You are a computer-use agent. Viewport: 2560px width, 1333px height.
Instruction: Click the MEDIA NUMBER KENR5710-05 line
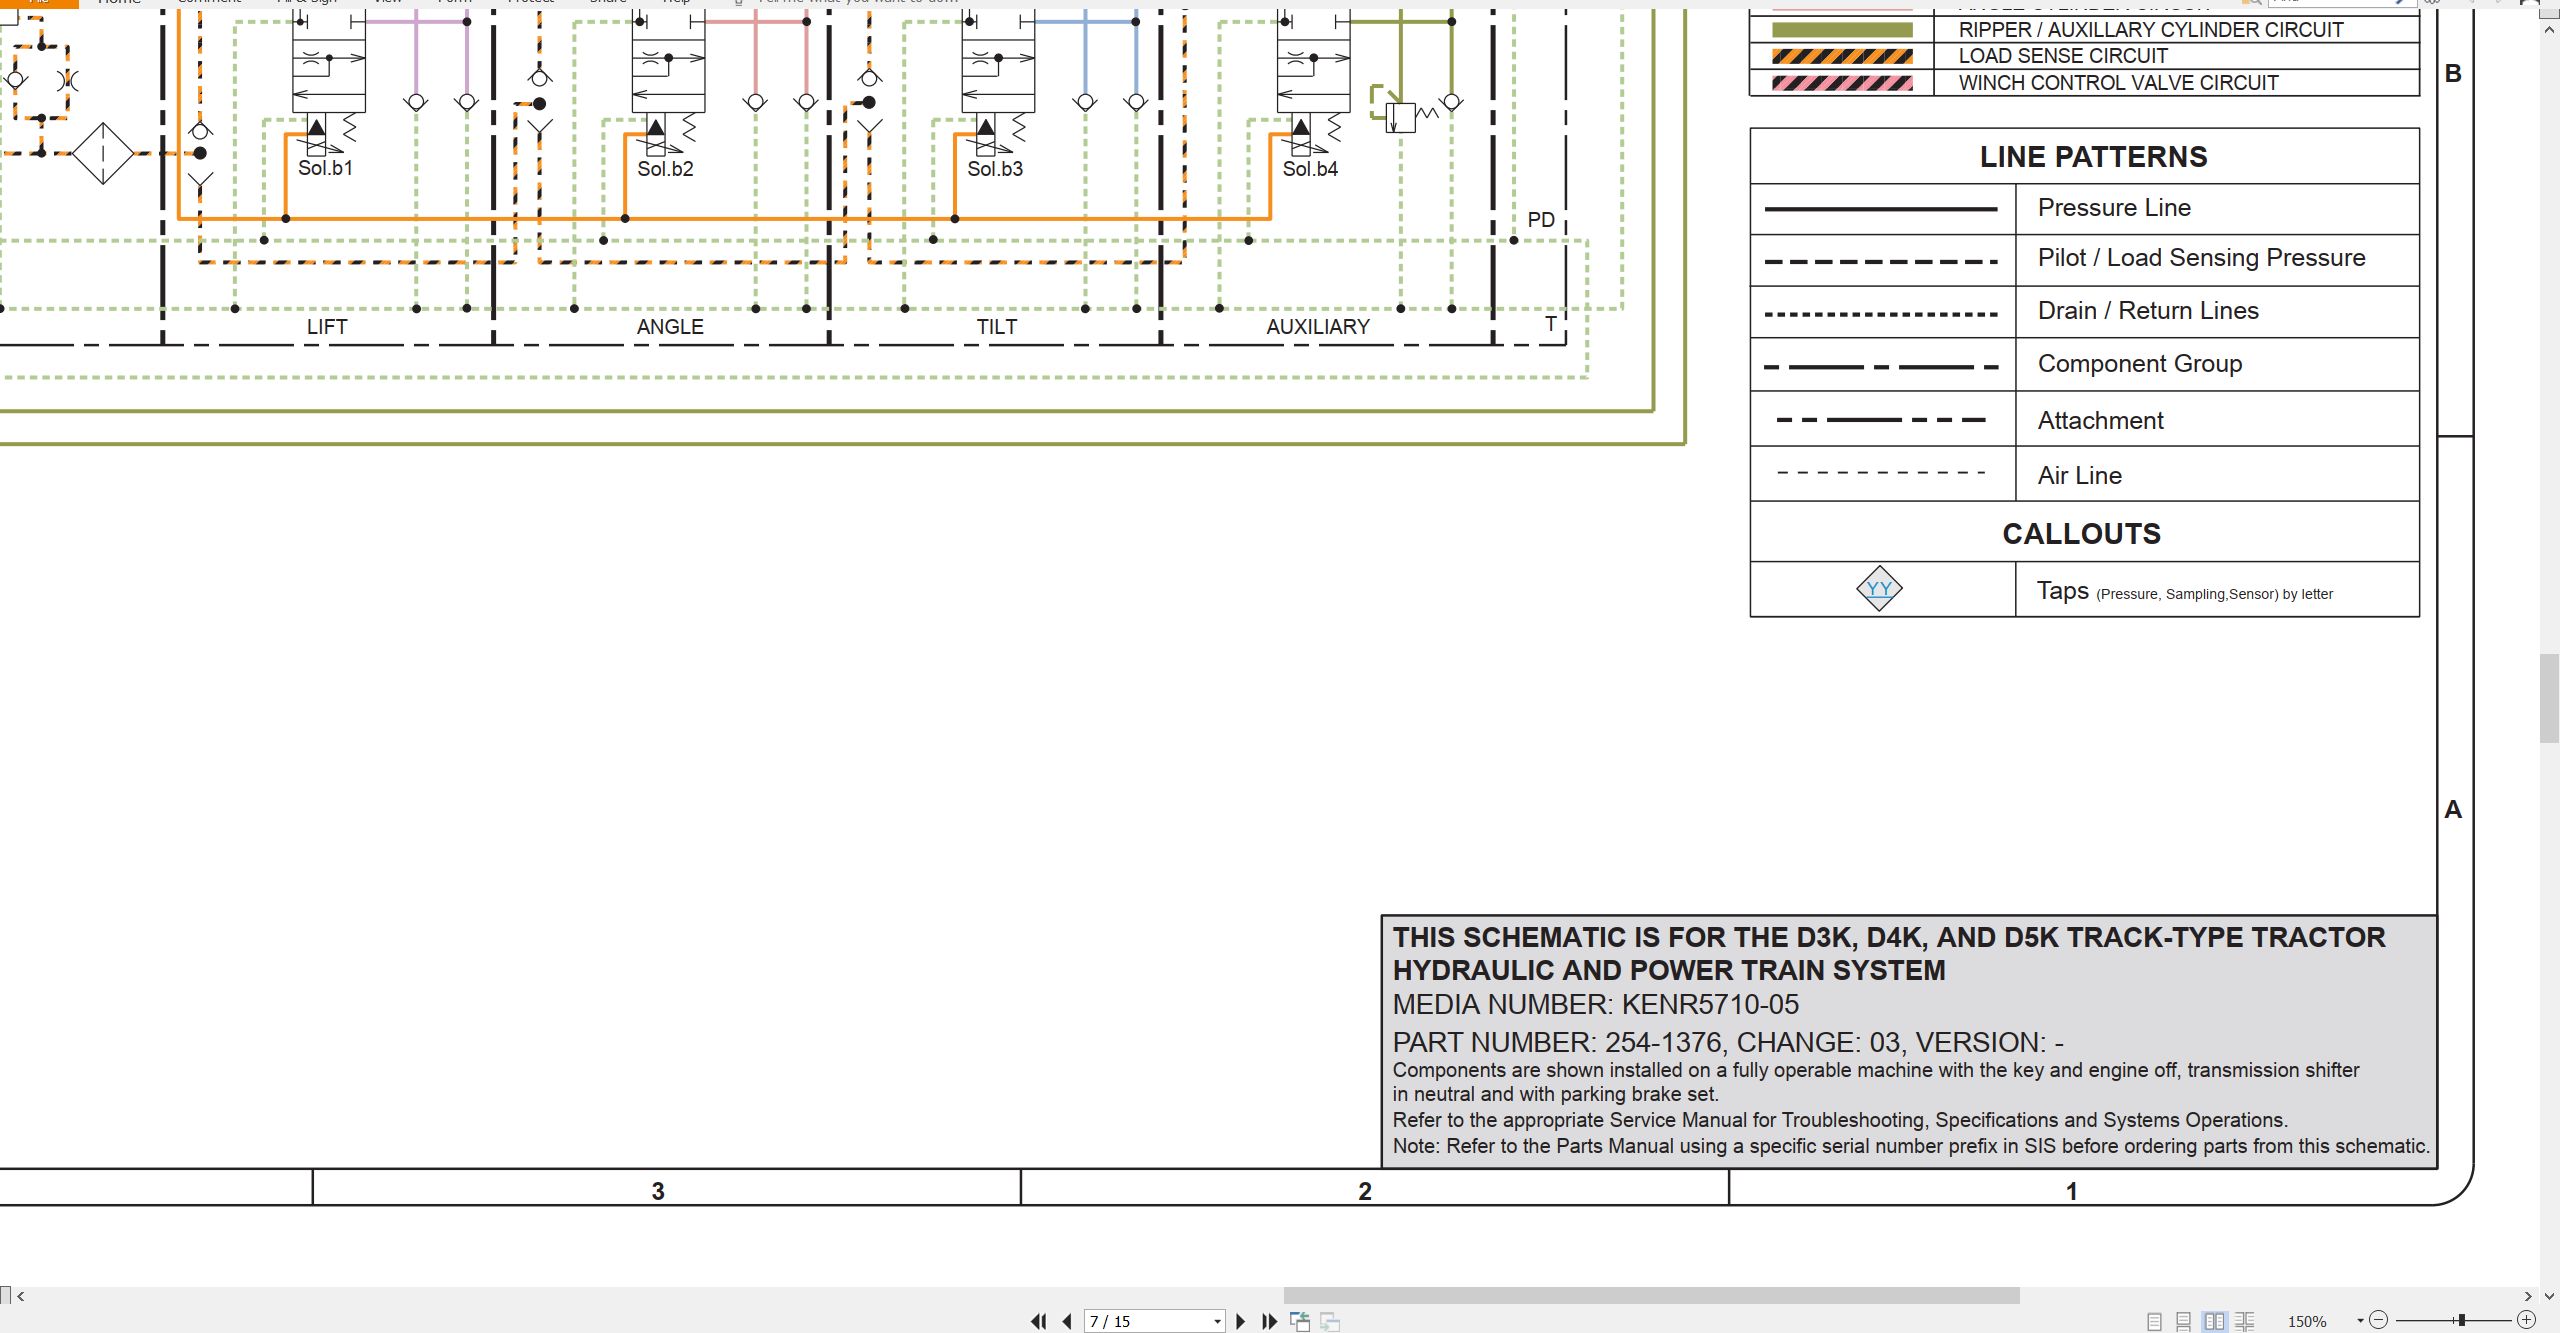1595,1005
